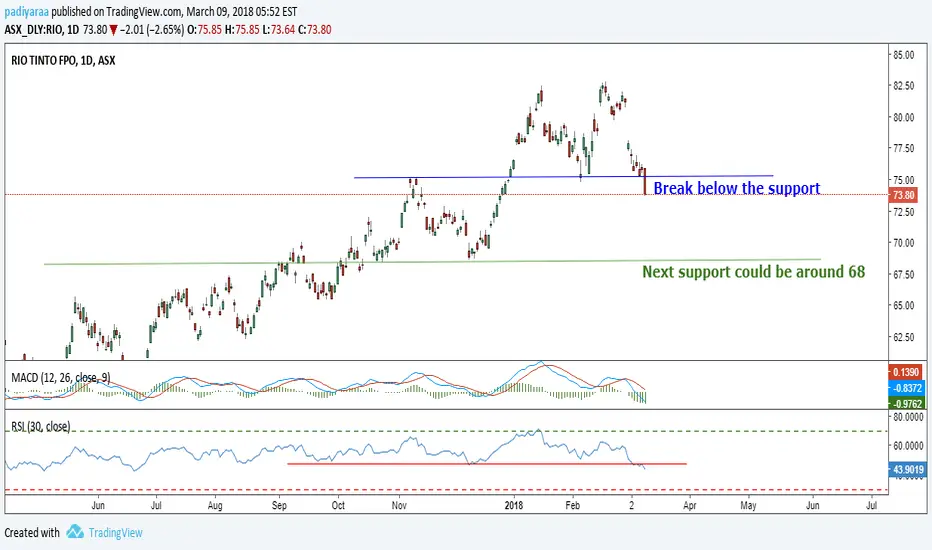Click the low value L:73.64
932x550 pixels.
[279, 30]
